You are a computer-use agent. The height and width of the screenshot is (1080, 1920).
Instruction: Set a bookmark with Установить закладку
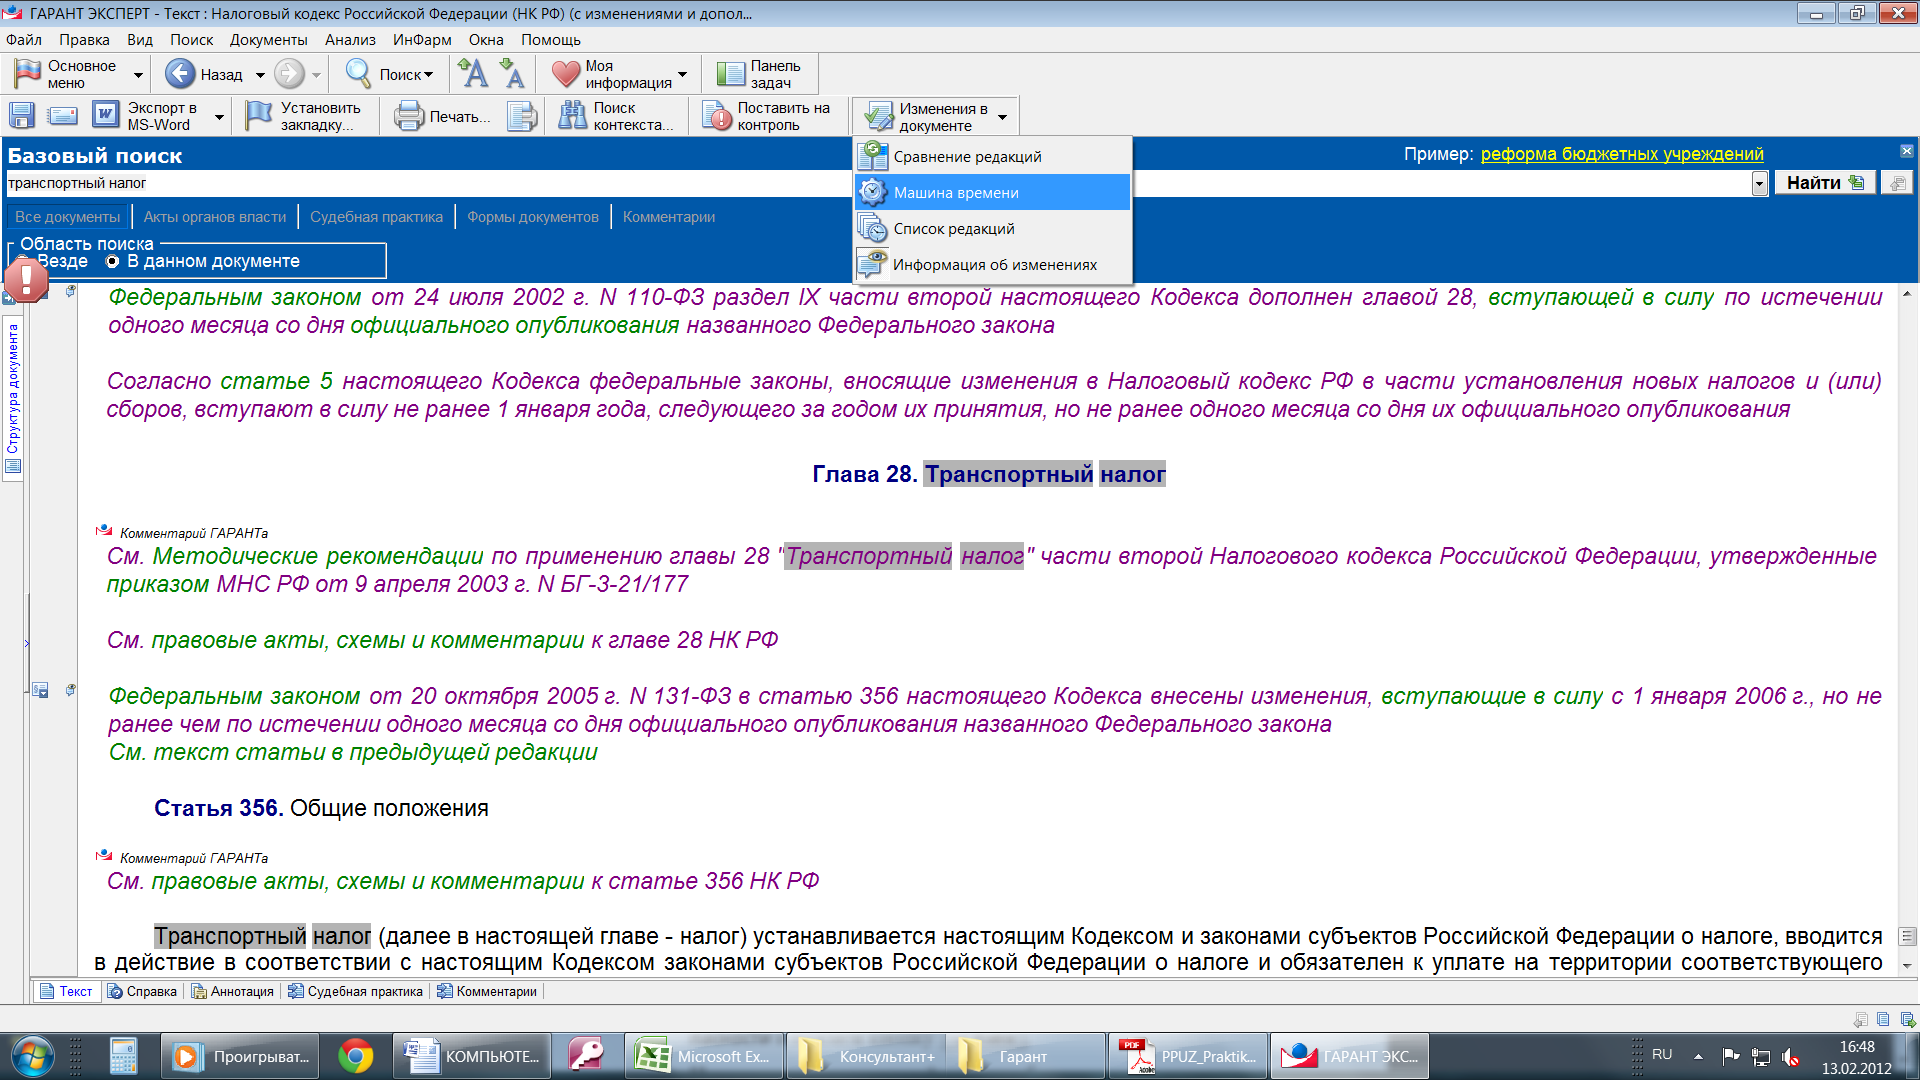tap(304, 116)
